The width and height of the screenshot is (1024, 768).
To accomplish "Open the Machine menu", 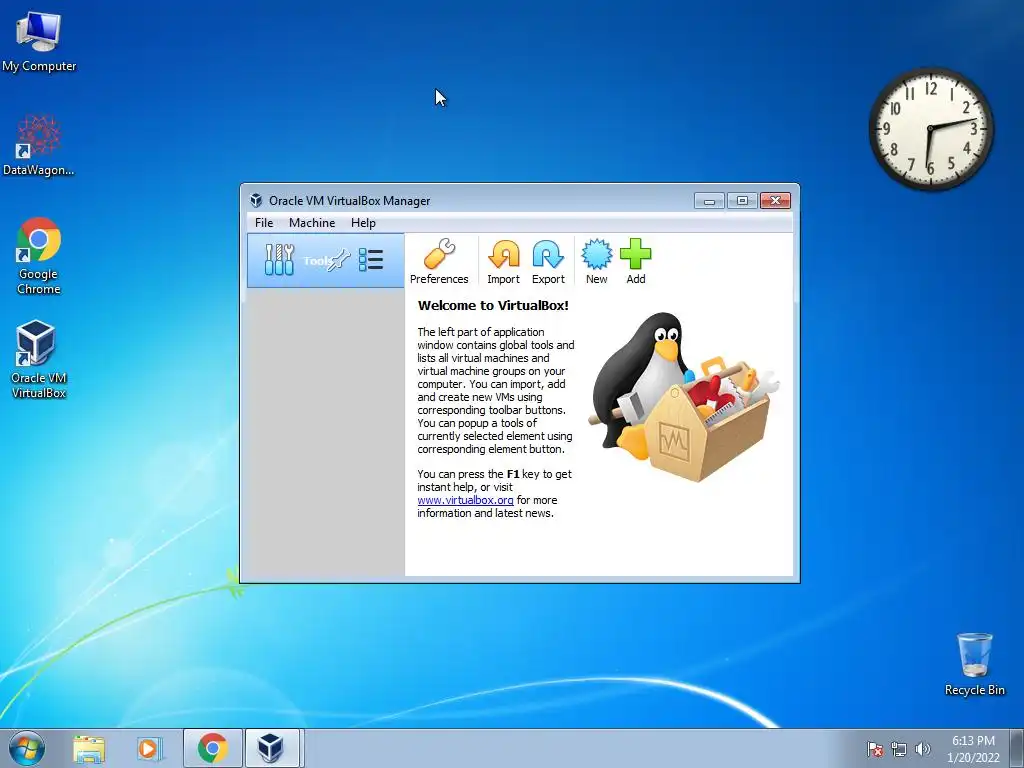I will [312, 223].
